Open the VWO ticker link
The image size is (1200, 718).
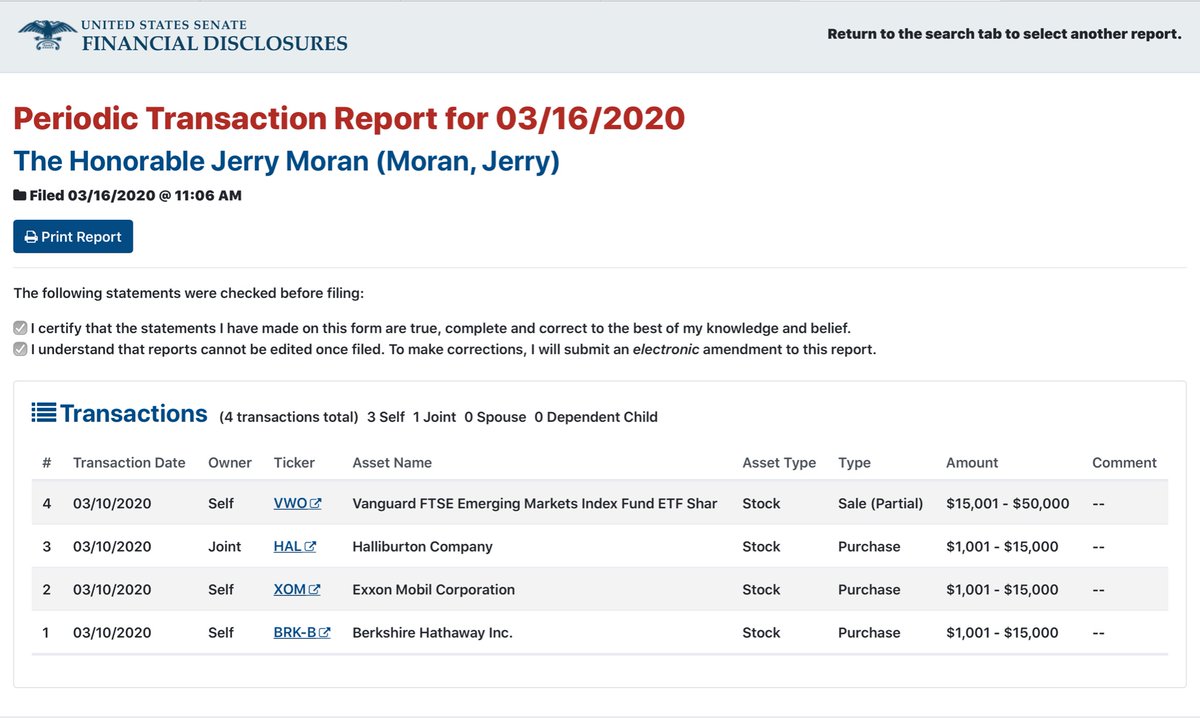coord(297,503)
